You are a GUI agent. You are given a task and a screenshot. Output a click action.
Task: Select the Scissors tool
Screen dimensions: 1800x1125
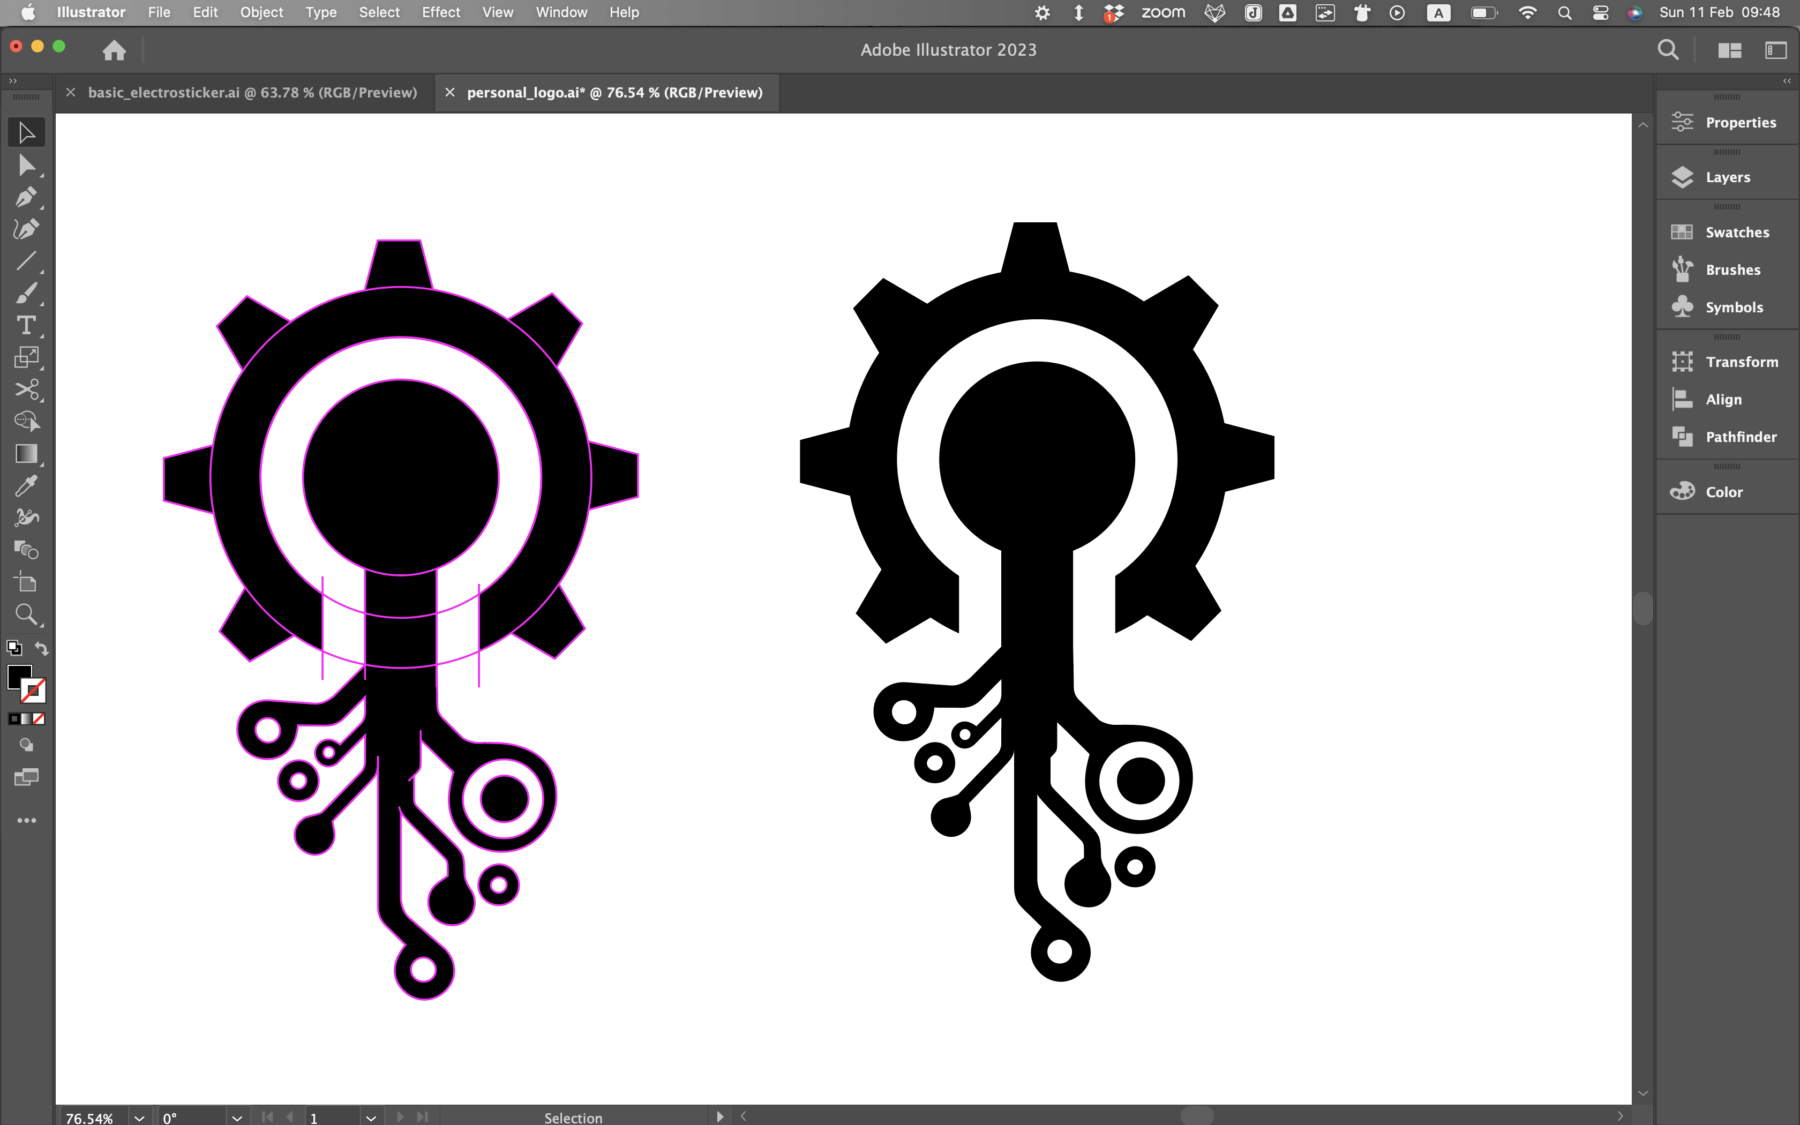26,389
